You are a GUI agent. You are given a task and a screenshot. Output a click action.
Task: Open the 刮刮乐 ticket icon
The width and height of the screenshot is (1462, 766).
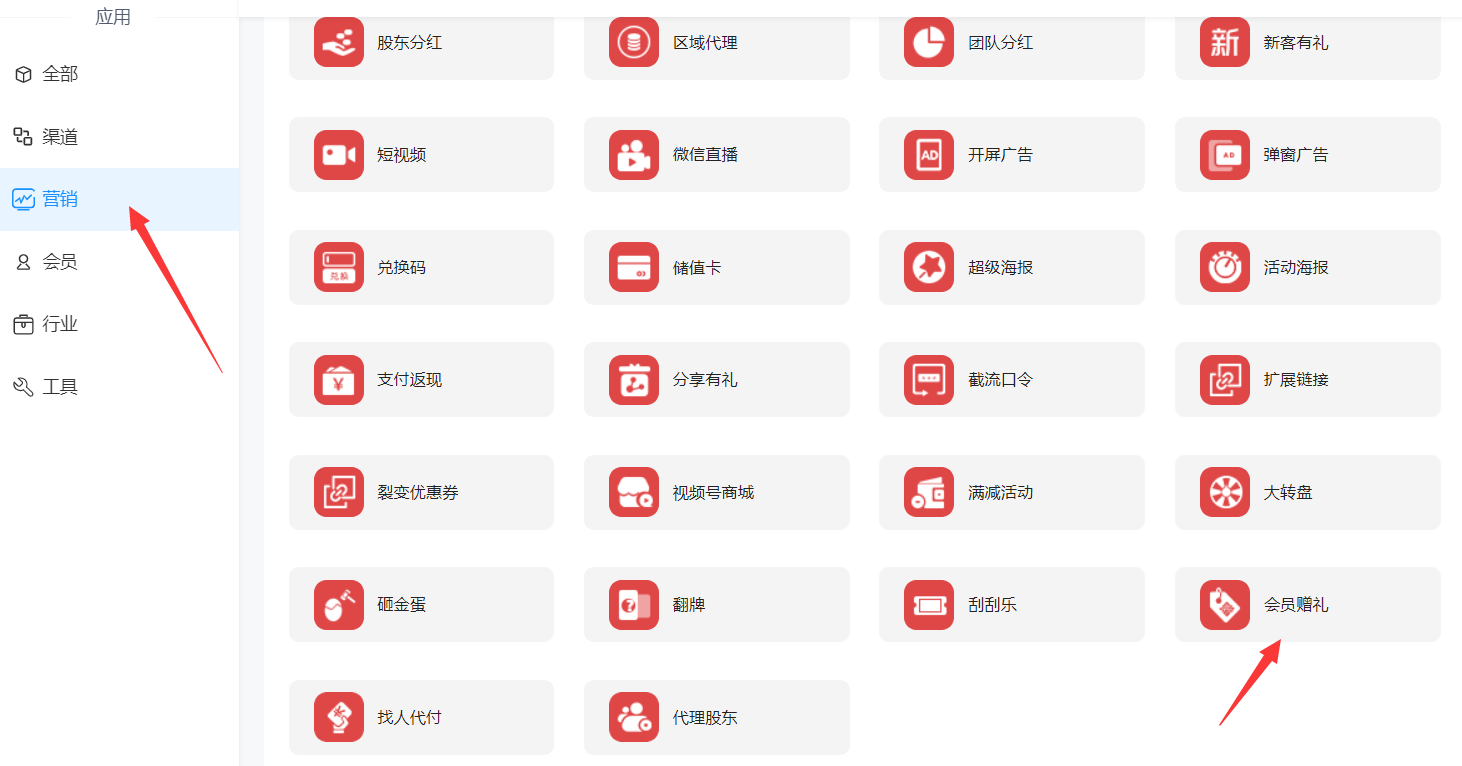(929, 605)
